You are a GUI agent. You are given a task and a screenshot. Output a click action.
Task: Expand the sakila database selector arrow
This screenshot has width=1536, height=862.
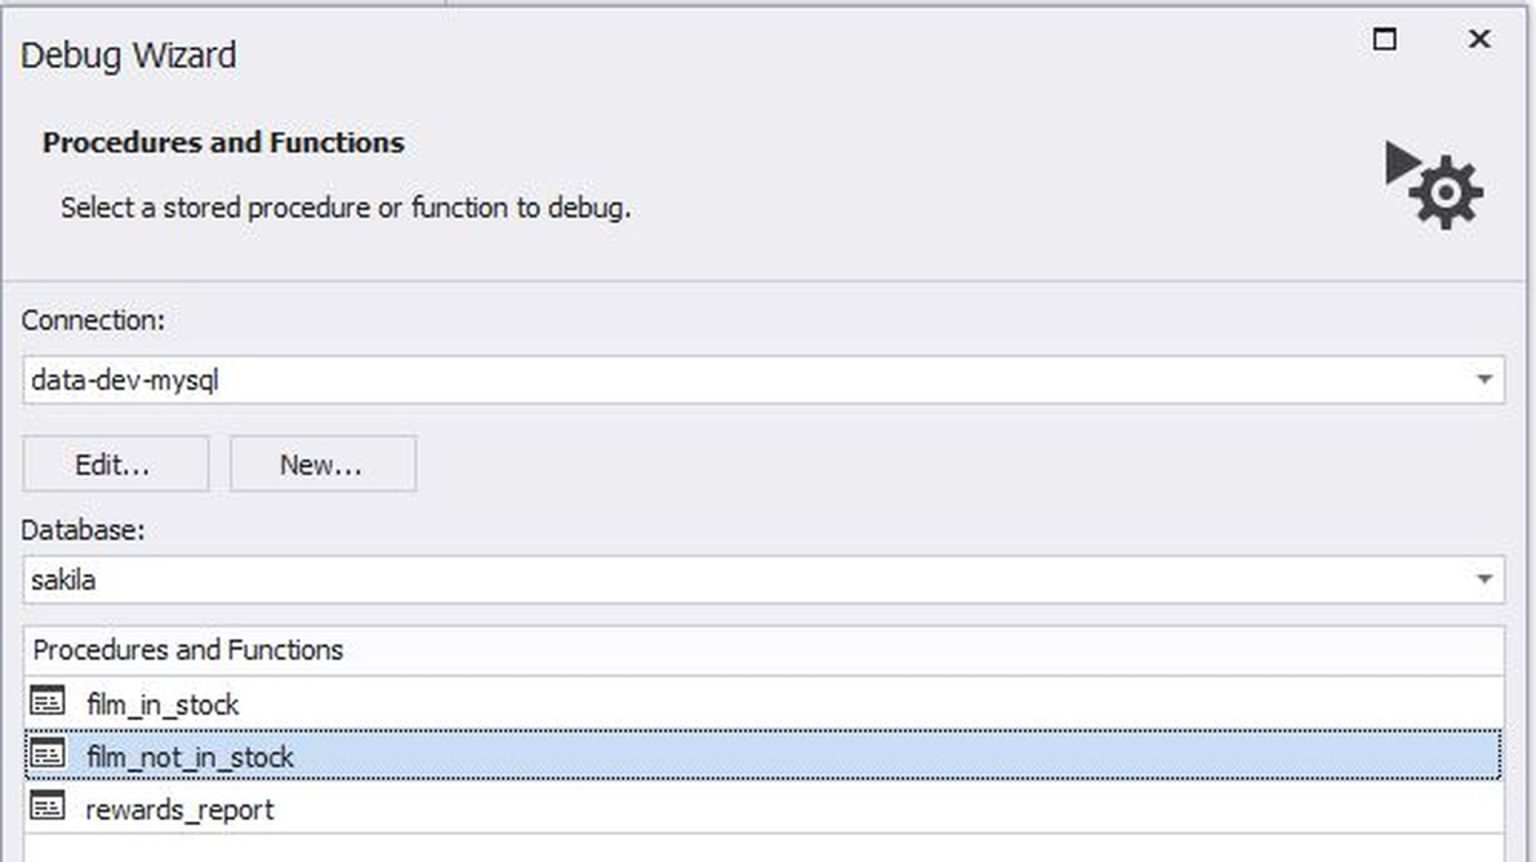[1484, 578]
